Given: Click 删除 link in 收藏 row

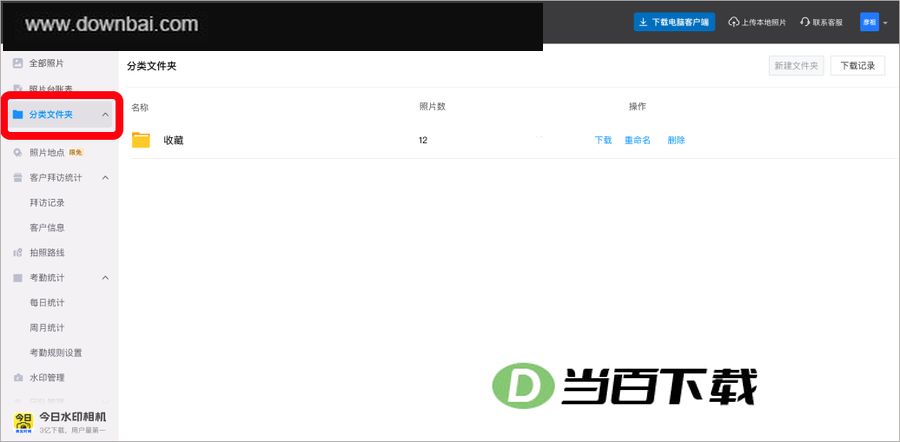Looking at the screenshot, I should [x=676, y=140].
